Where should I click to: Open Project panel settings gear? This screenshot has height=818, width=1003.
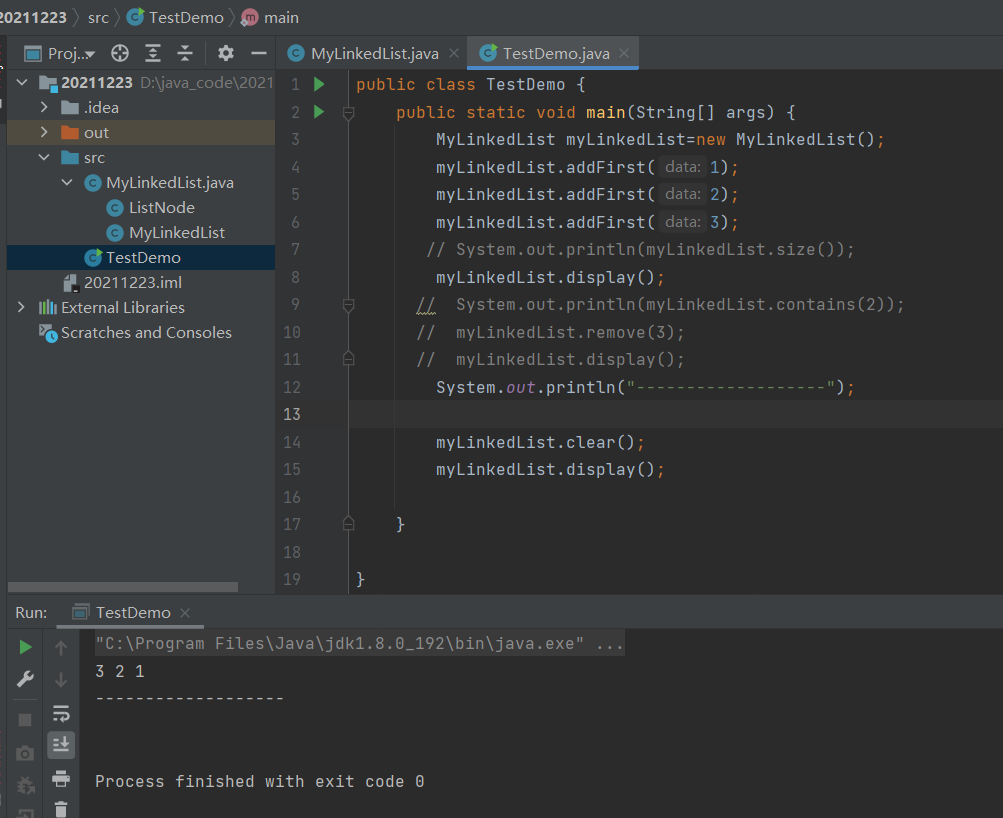225,53
